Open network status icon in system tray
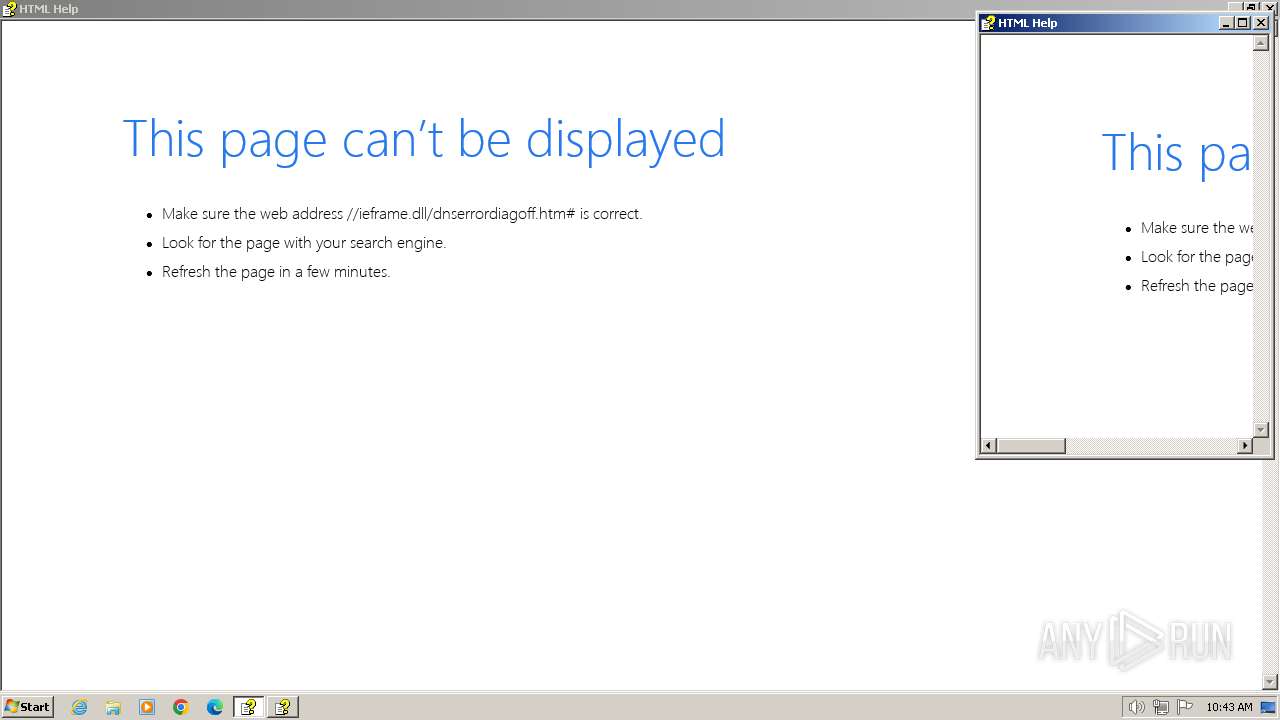The width and height of the screenshot is (1280, 720). [1161, 707]
